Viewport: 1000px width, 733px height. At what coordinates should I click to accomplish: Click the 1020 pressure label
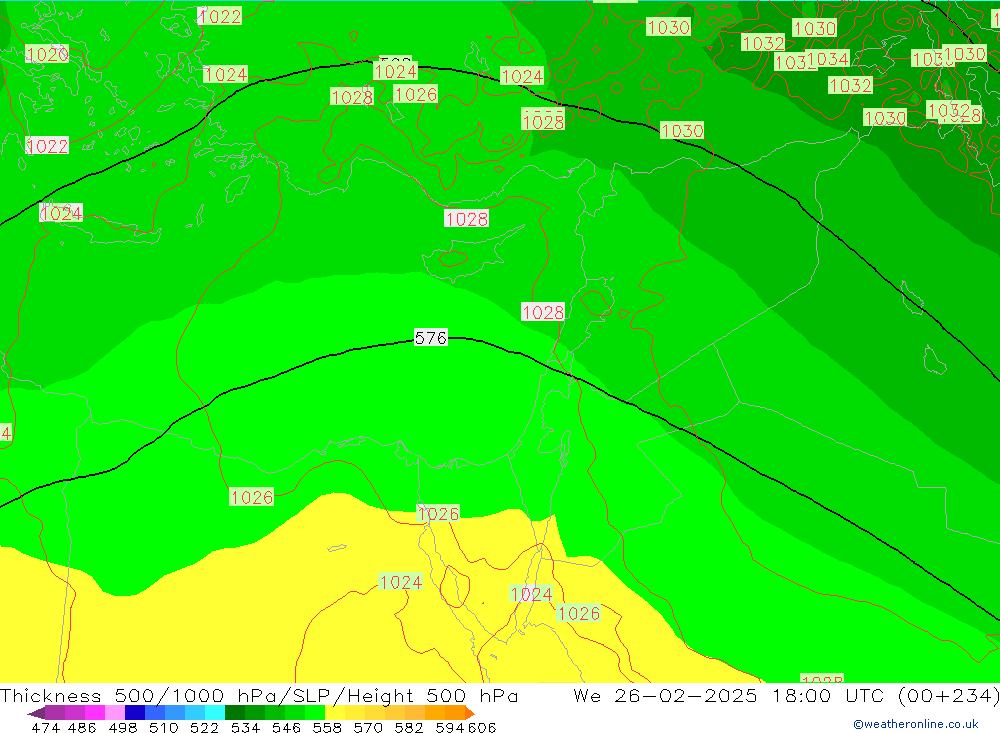click(47, 54)
